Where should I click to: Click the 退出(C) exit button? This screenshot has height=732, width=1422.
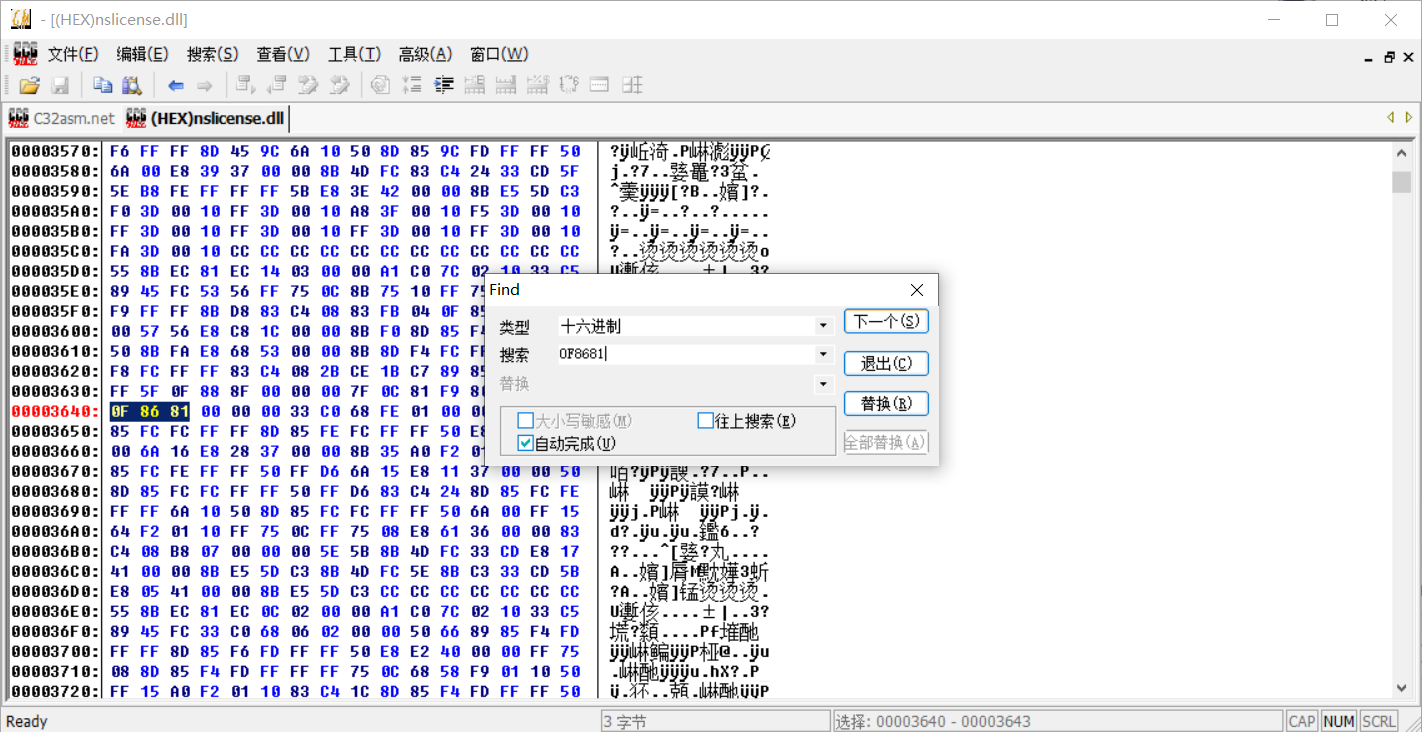[886, 363]
